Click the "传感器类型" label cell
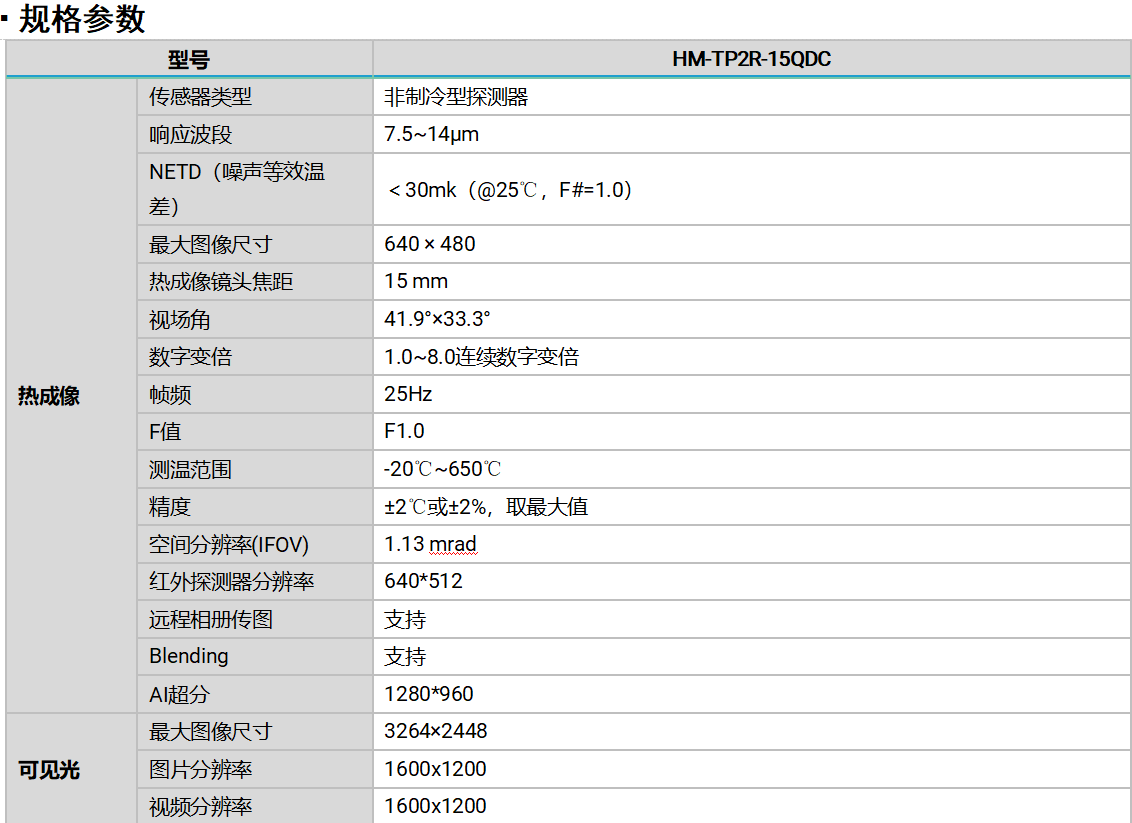 pyautogui.click(x=255, y=97)
